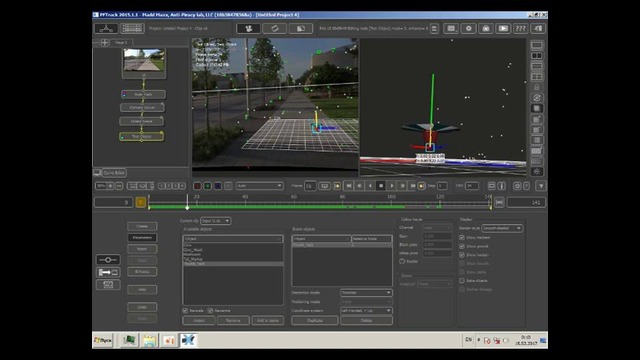
Task: Select the Test Object node
Action: point(142,136)
